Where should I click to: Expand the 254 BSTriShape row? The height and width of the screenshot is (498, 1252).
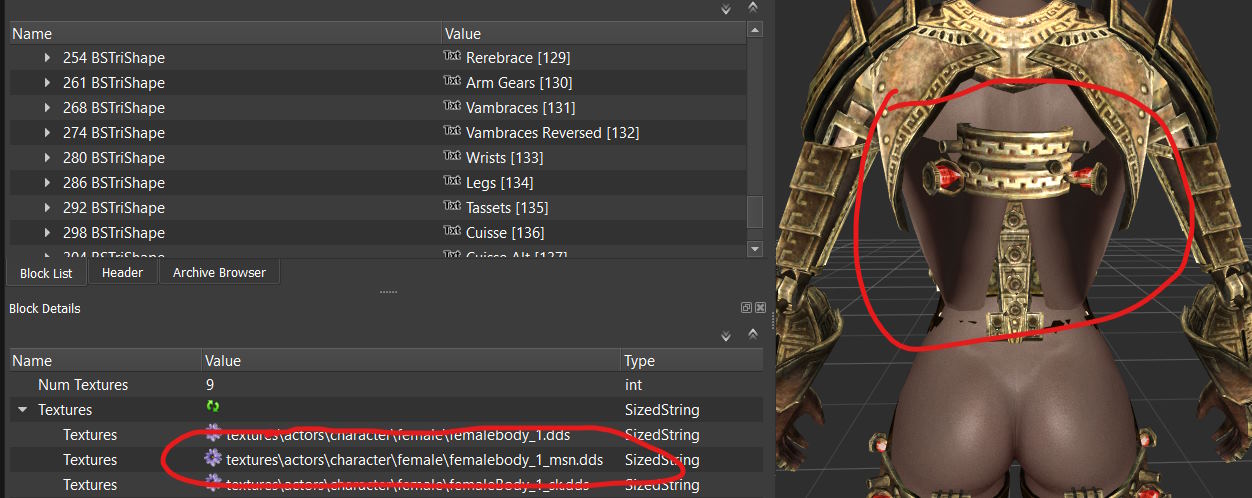point(47,58)
